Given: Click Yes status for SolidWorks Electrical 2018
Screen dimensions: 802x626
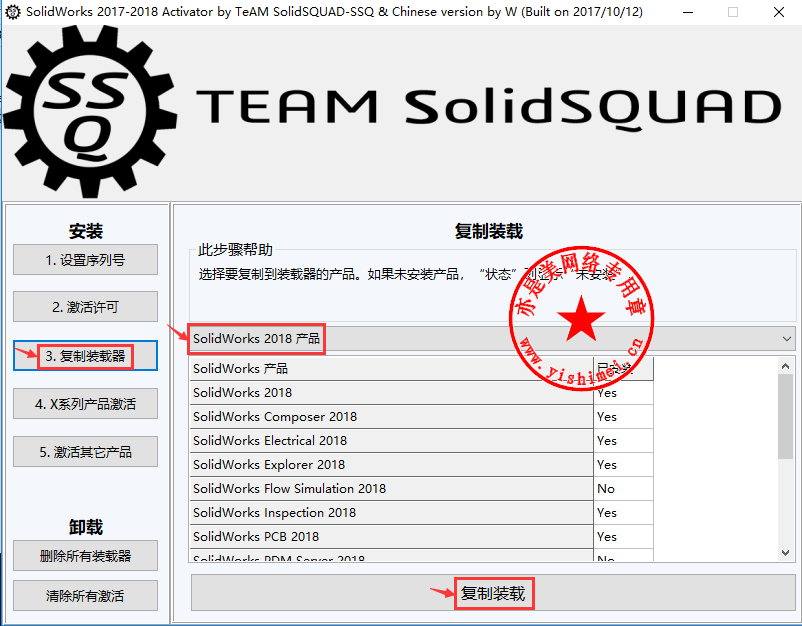Looking at the screenshot, I should [623, 440].
